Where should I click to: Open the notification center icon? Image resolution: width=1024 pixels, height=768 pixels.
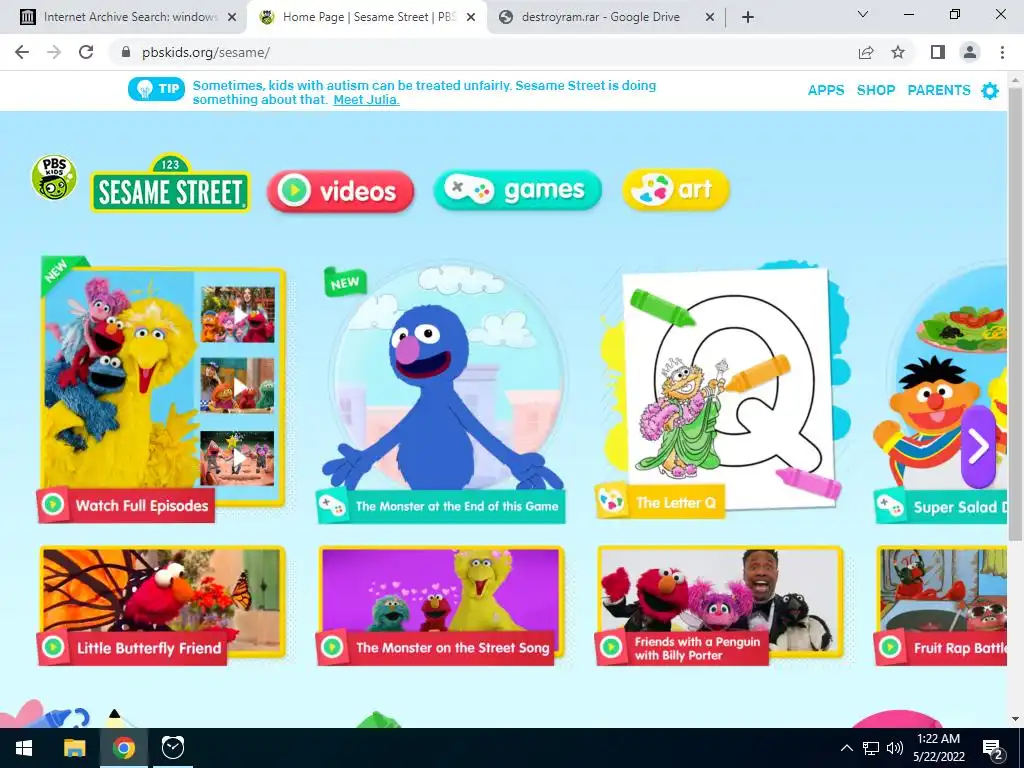point(993,750)
